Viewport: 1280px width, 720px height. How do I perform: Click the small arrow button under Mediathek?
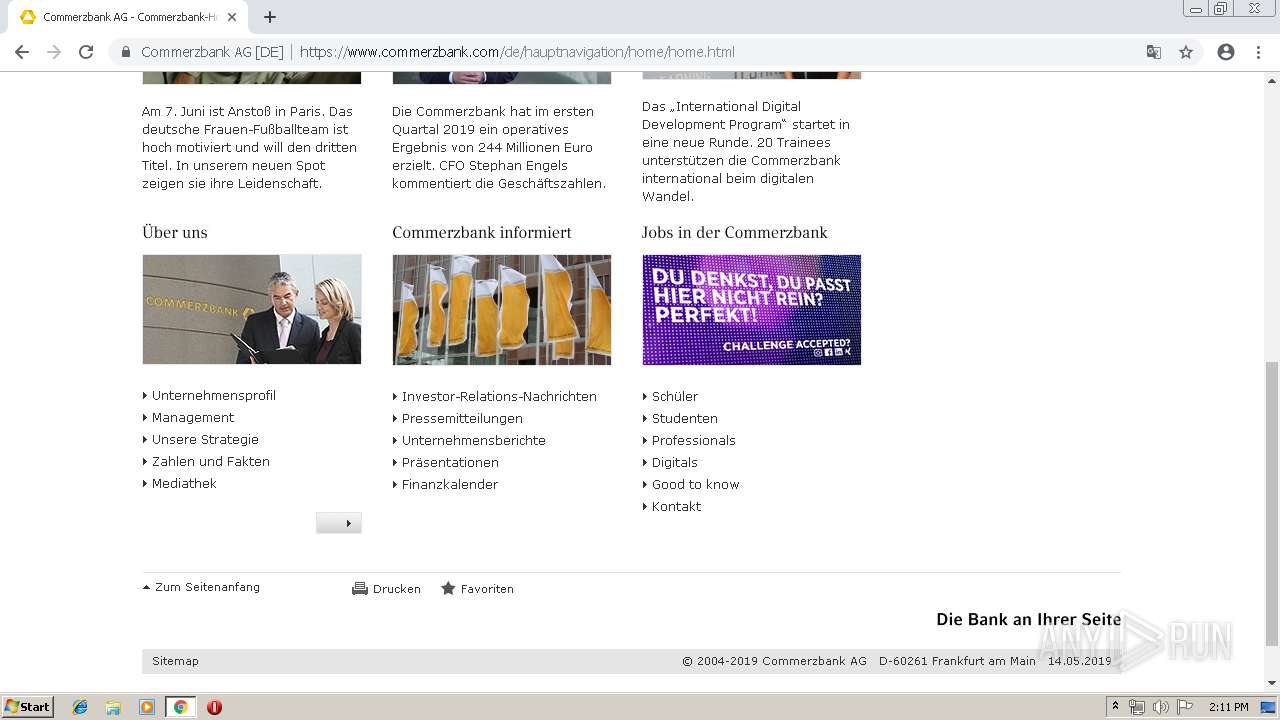click(x=339, y=523)
